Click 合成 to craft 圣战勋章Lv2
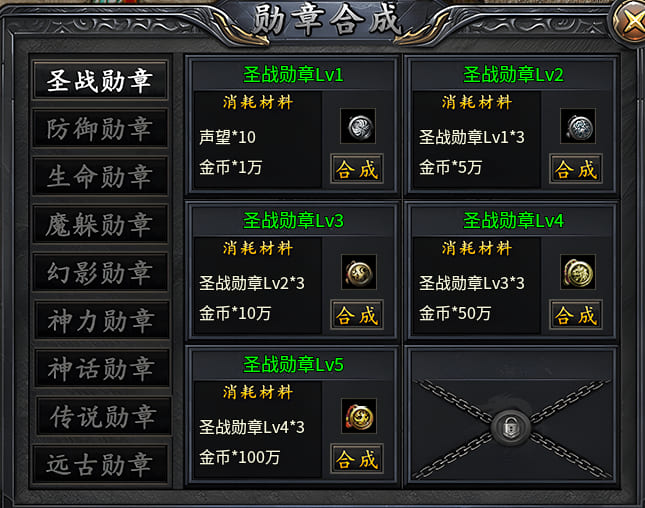Viewport: 645px width, 508px height. [576, 169]
